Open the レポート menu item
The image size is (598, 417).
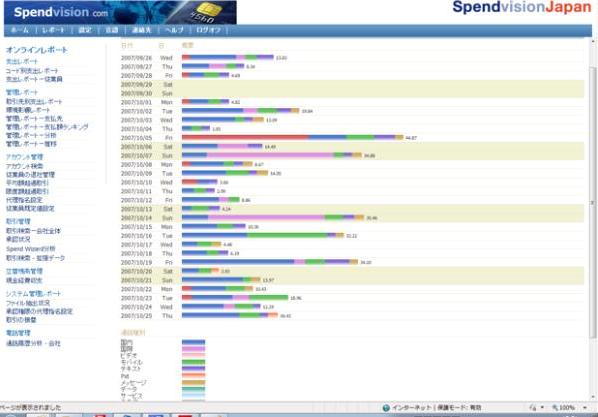(53, 30)
